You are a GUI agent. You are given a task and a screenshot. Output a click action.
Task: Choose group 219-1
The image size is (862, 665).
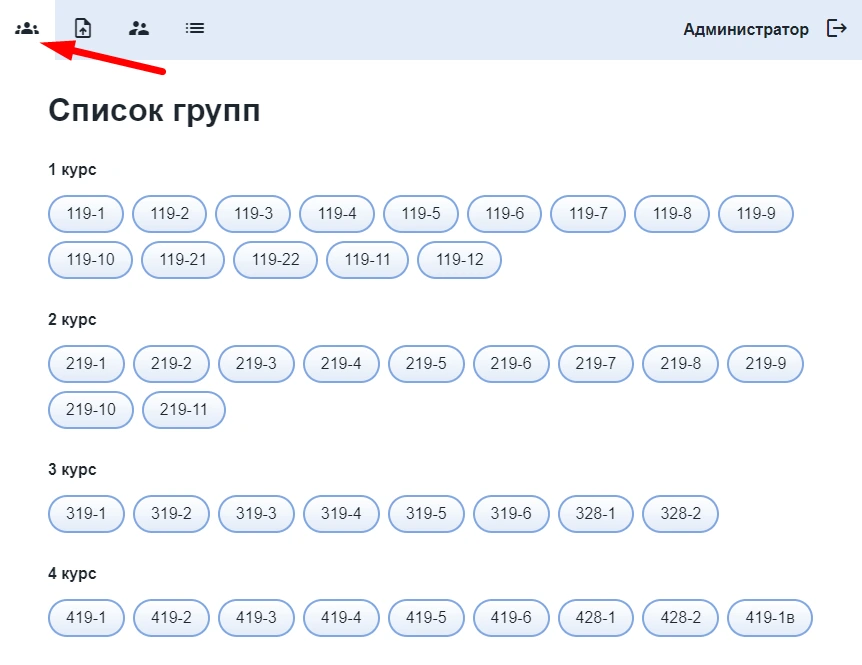(86, 364)
